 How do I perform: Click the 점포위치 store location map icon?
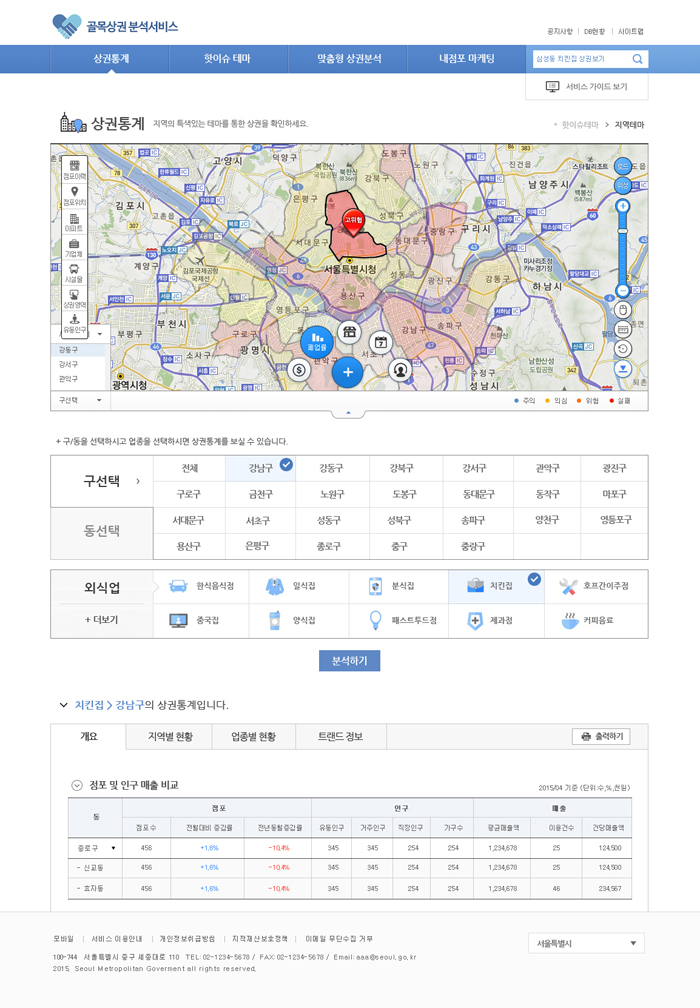[74, 195]
